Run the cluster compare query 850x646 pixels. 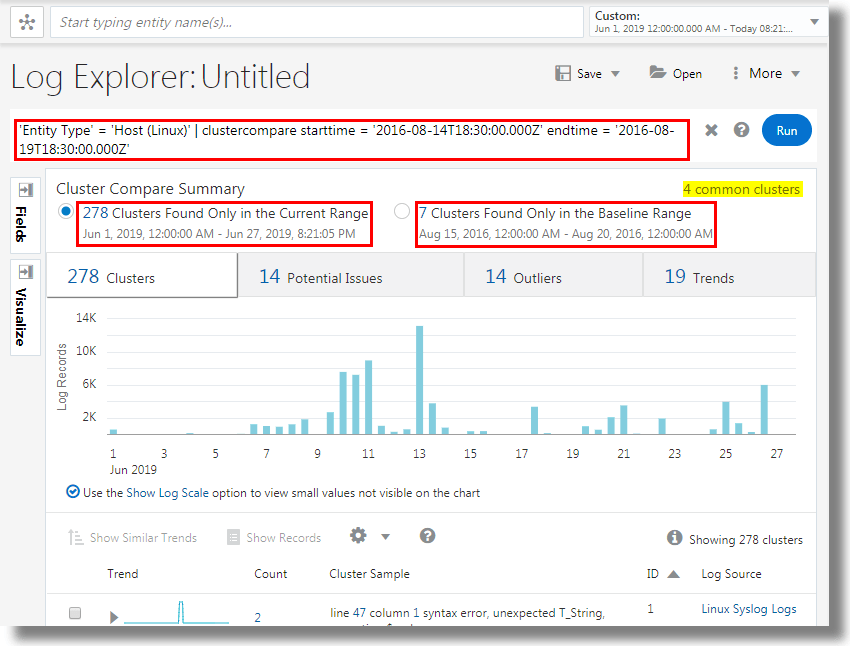point(787,130)
